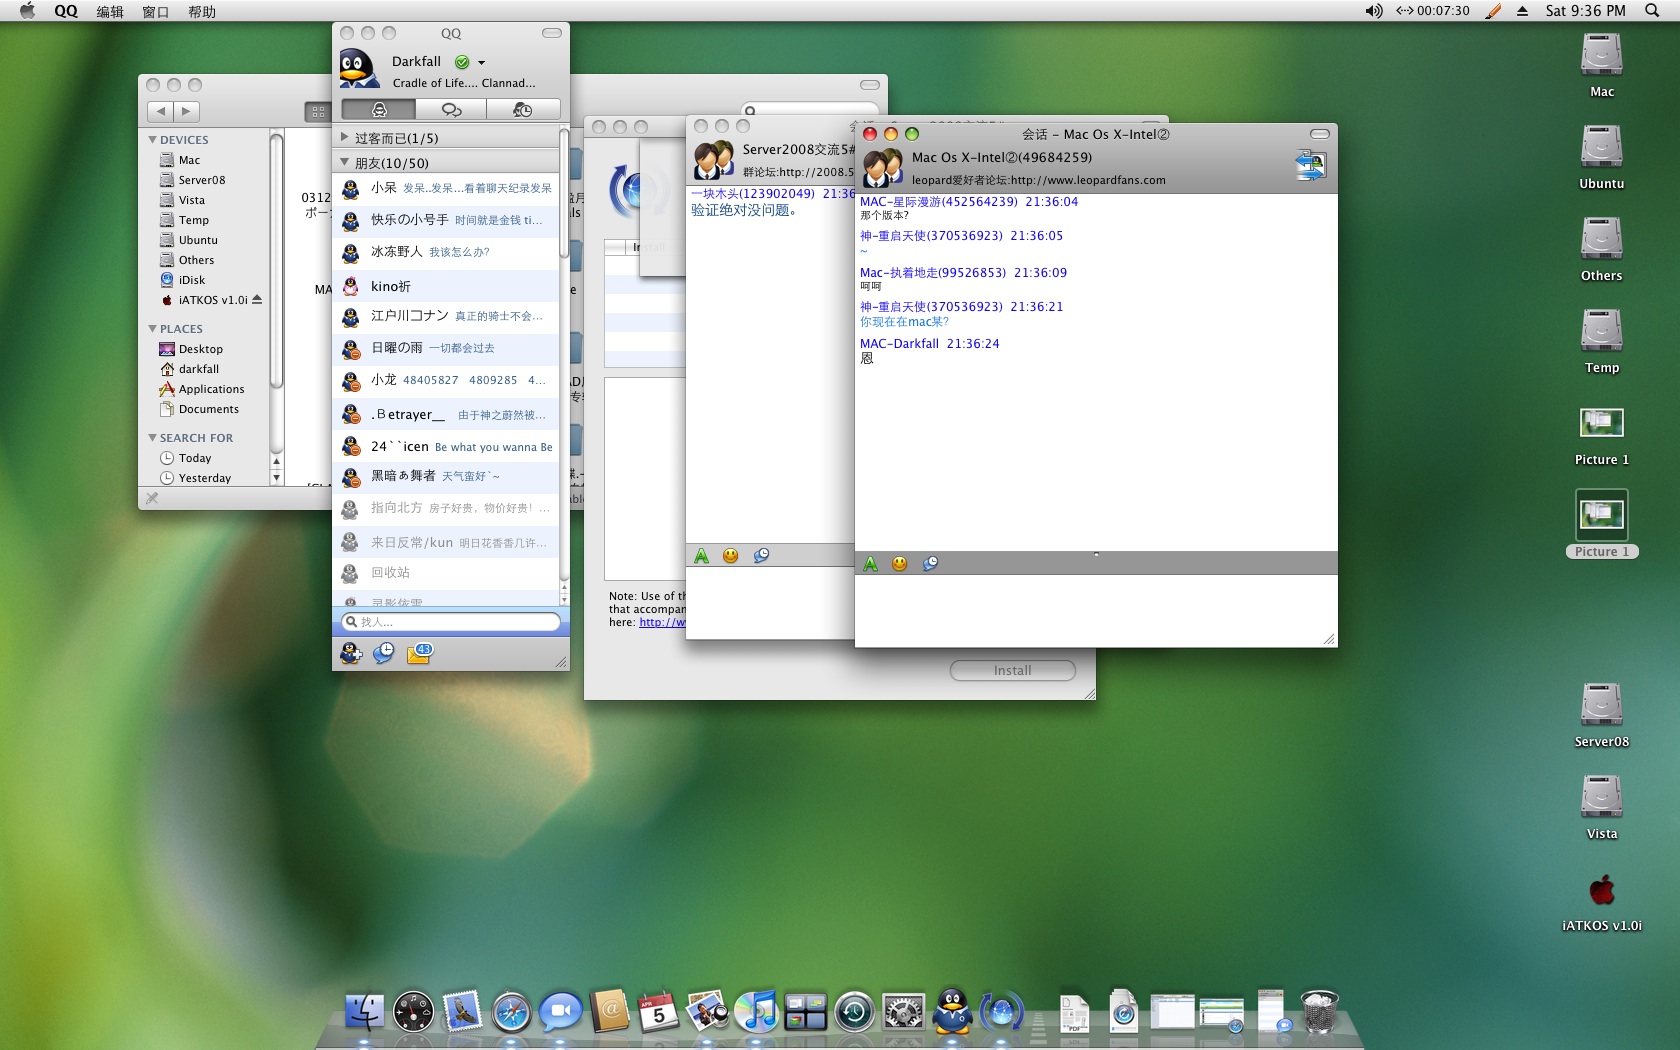Screen dimensions: 1680x1050
Task: Switch to QQ conversations bubble tab
Action: (451, 109)
